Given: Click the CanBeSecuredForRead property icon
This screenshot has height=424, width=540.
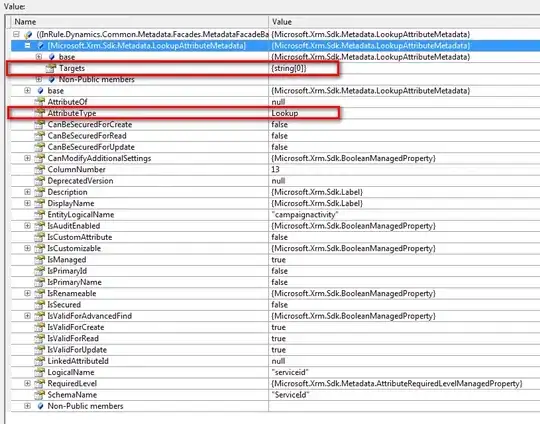Looking at the screenshot, I should click(x=40, y=136).
